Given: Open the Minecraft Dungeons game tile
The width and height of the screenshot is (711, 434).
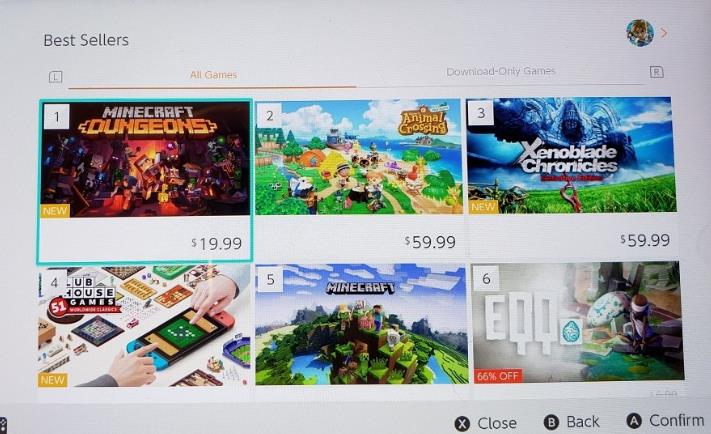Looking at the screenshot, I should tap(145, 181).
